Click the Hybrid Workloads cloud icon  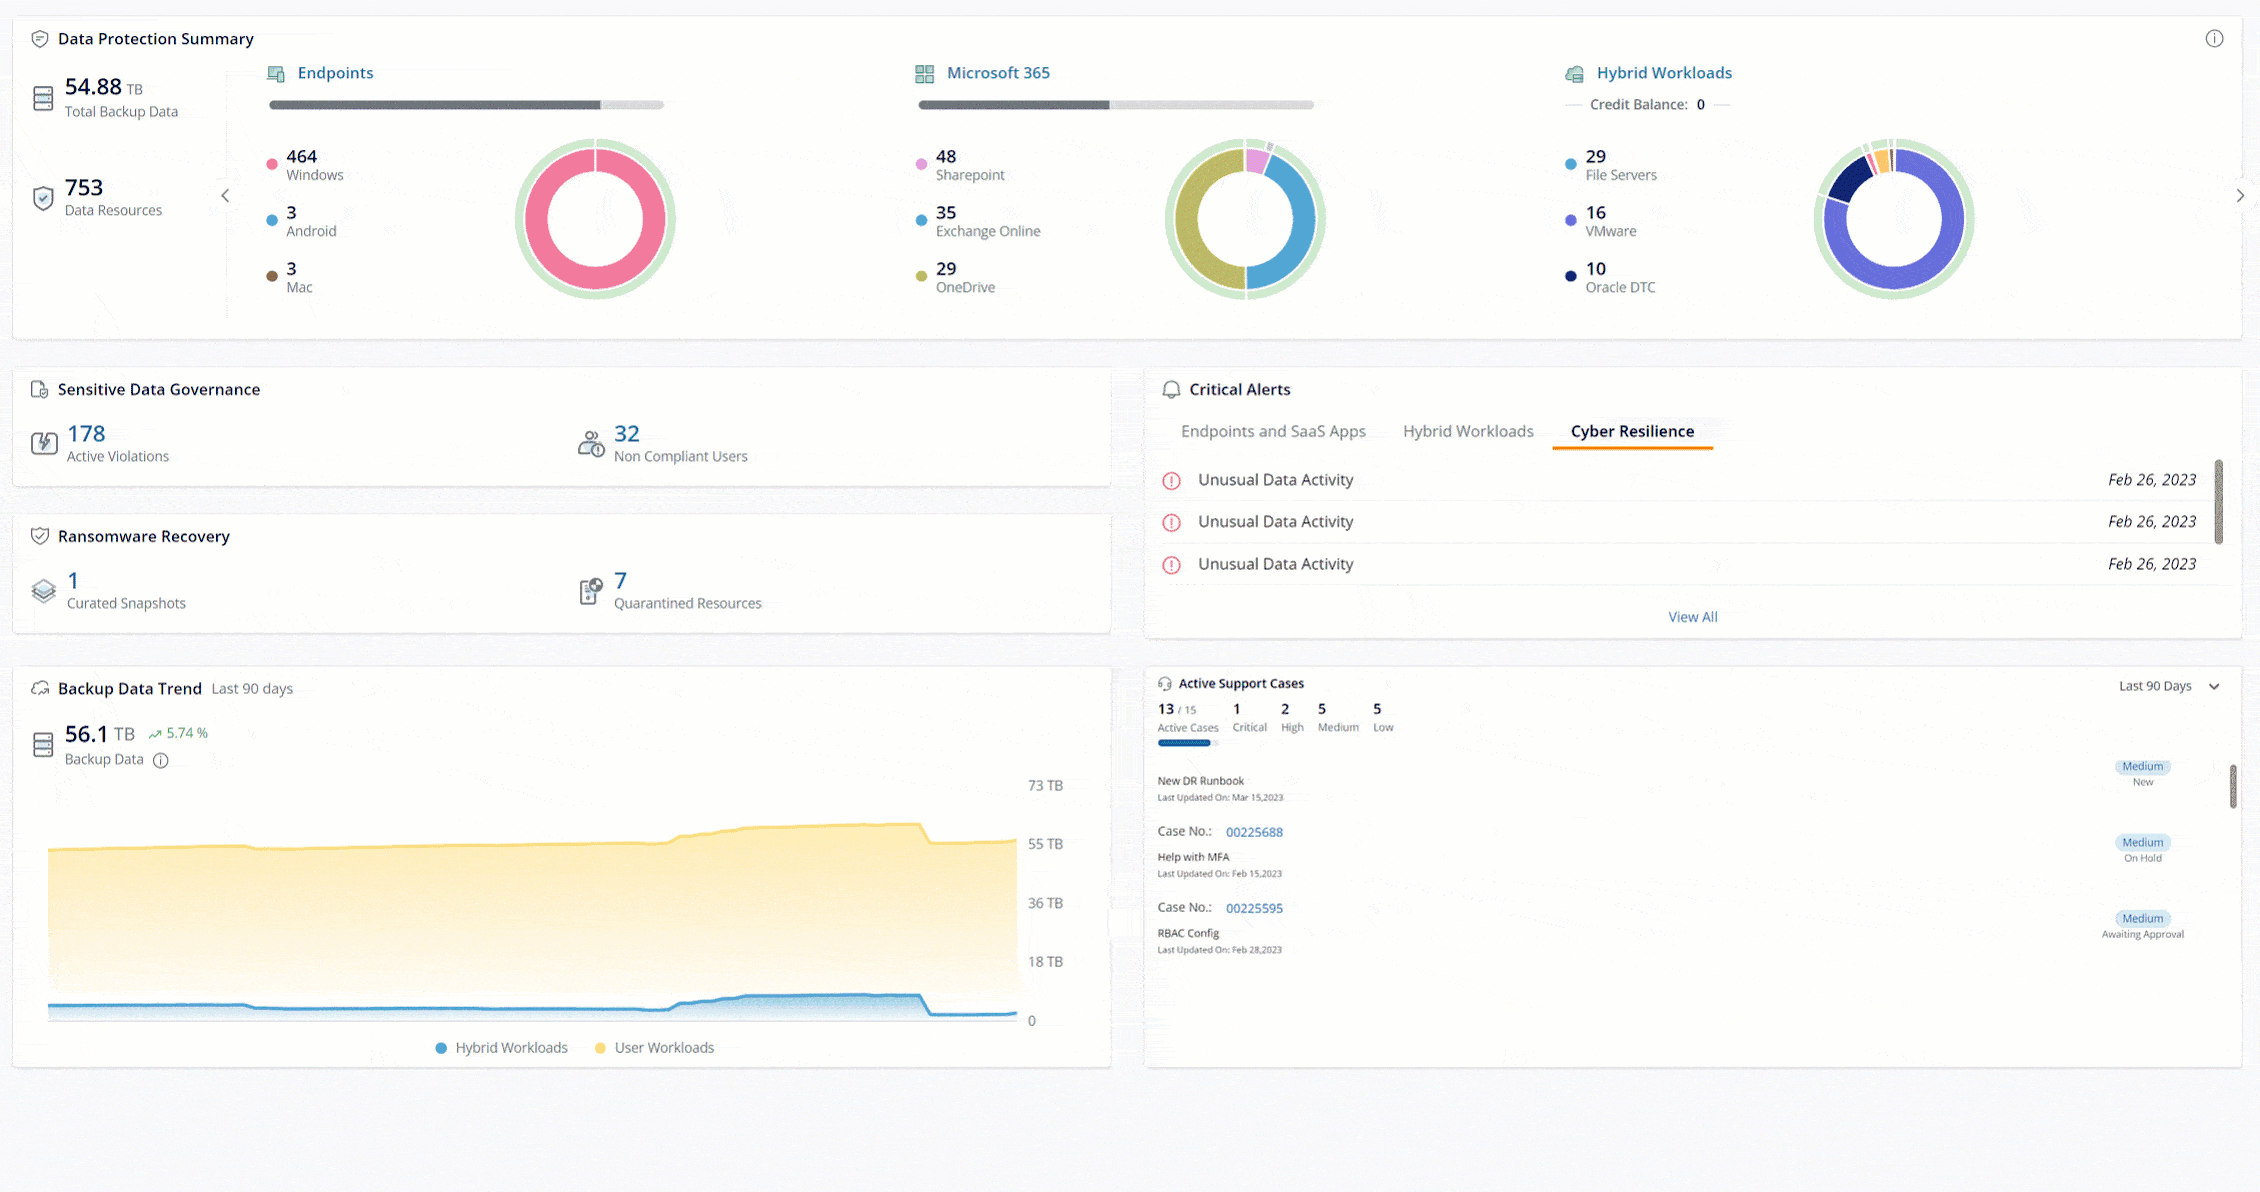coord(1574,74)
